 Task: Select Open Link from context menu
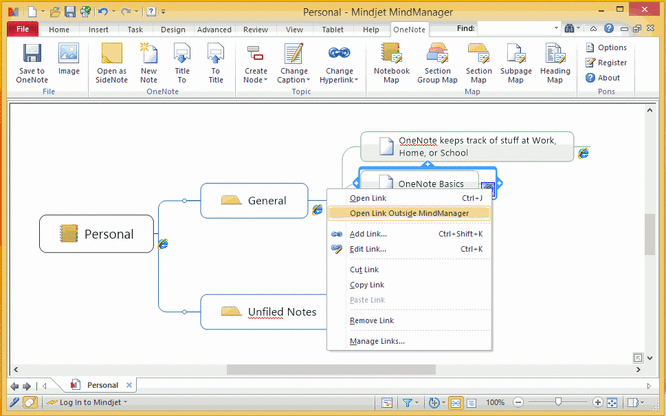[409, 198]
